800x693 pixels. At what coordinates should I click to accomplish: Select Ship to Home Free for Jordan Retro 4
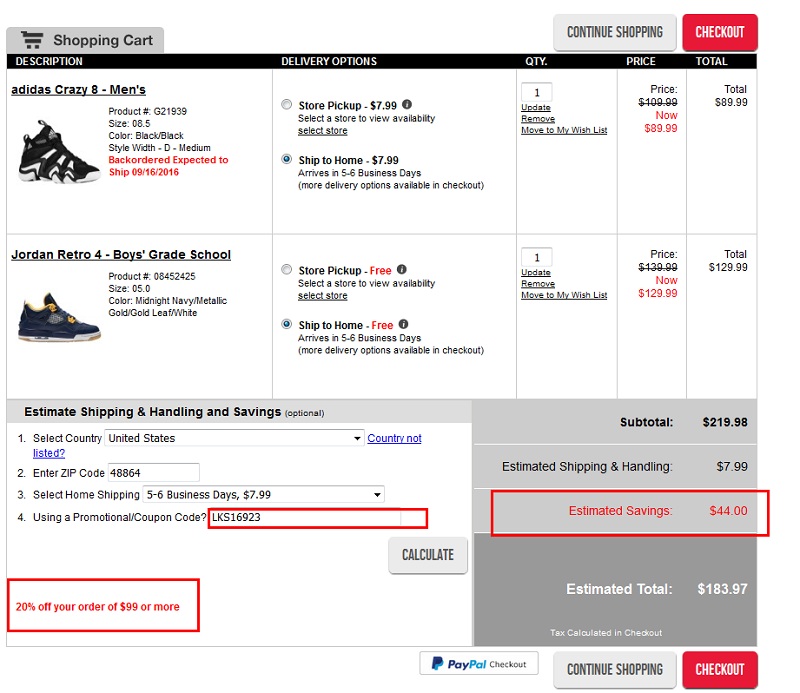click(287, 324)
